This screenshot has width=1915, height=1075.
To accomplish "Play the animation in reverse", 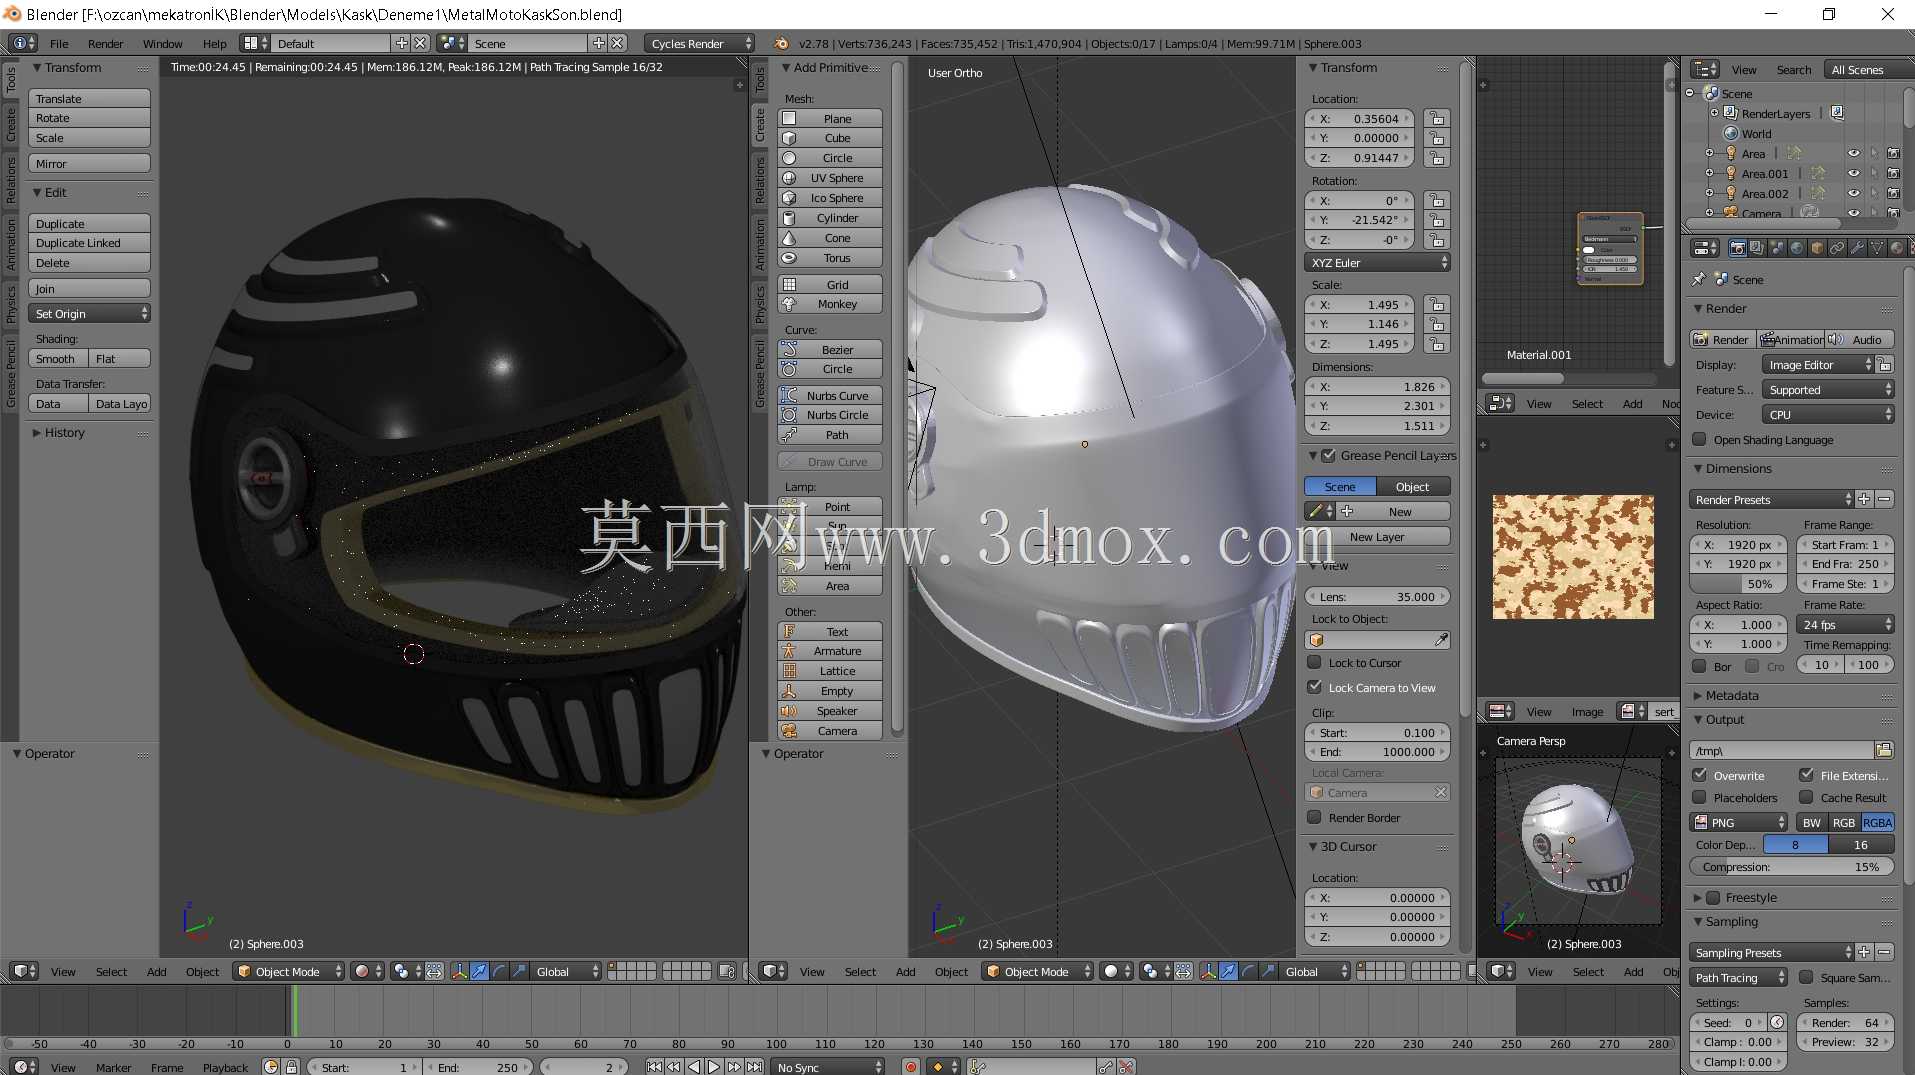I will click(x=694, y=1067).
